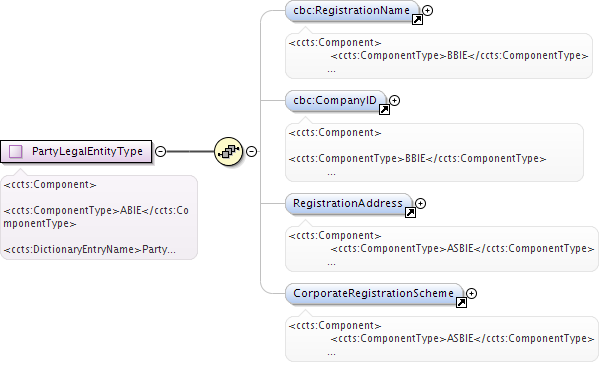
Task: Click the purple square icon in PartyLegalEntityType
Action: tap(15, 151)
